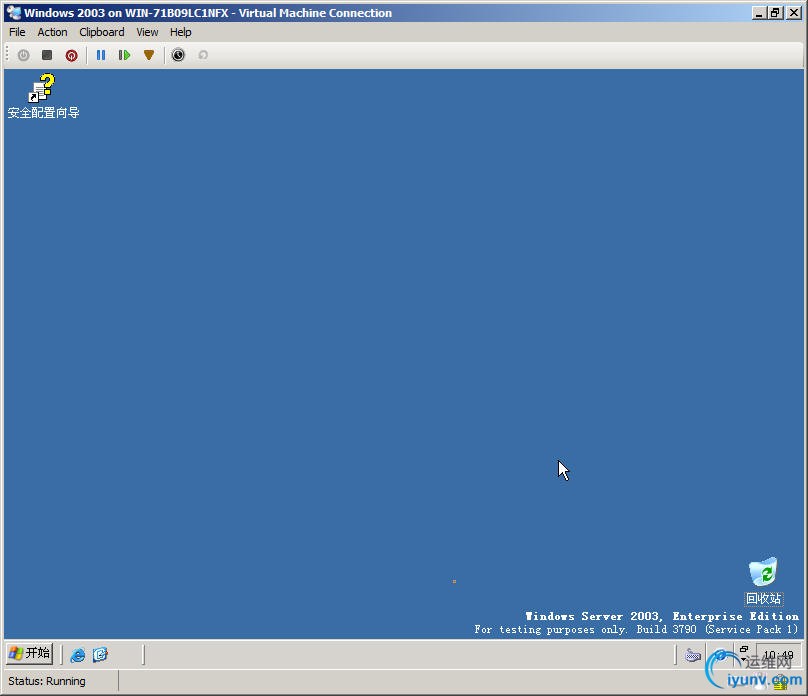Viewport: 808px width, 696px height.
Task: Open the File menu
Action: point(17,32)
